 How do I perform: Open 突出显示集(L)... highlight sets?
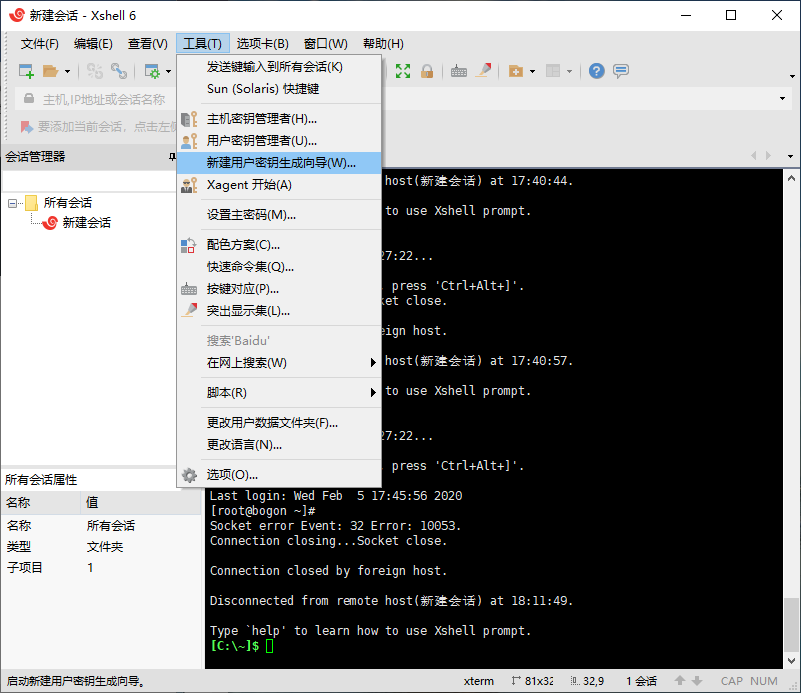tap(279, 311)
